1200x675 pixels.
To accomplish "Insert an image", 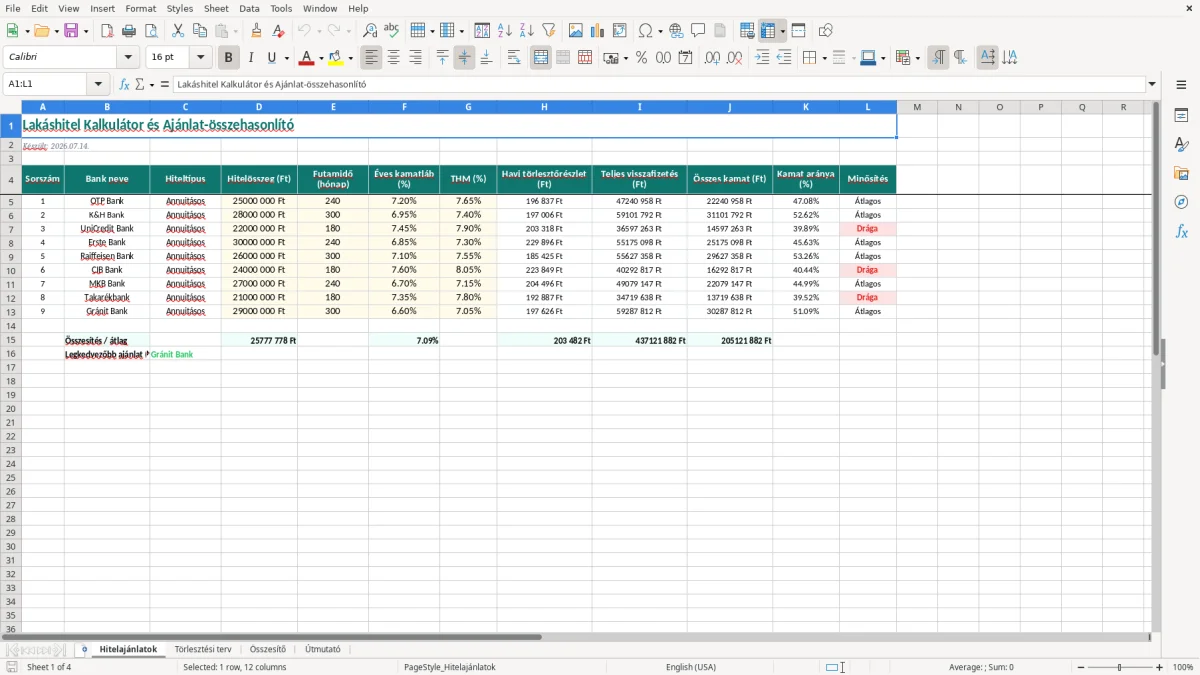I will coord(576,31).
